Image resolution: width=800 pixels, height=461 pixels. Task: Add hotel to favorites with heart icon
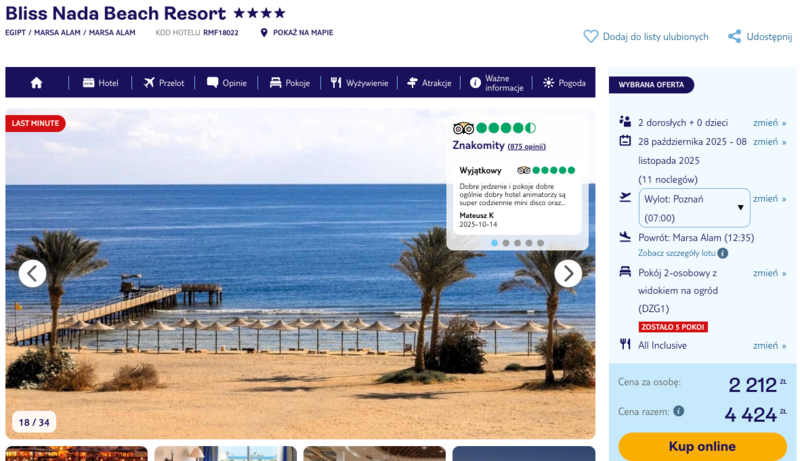(x=590, y=36)
